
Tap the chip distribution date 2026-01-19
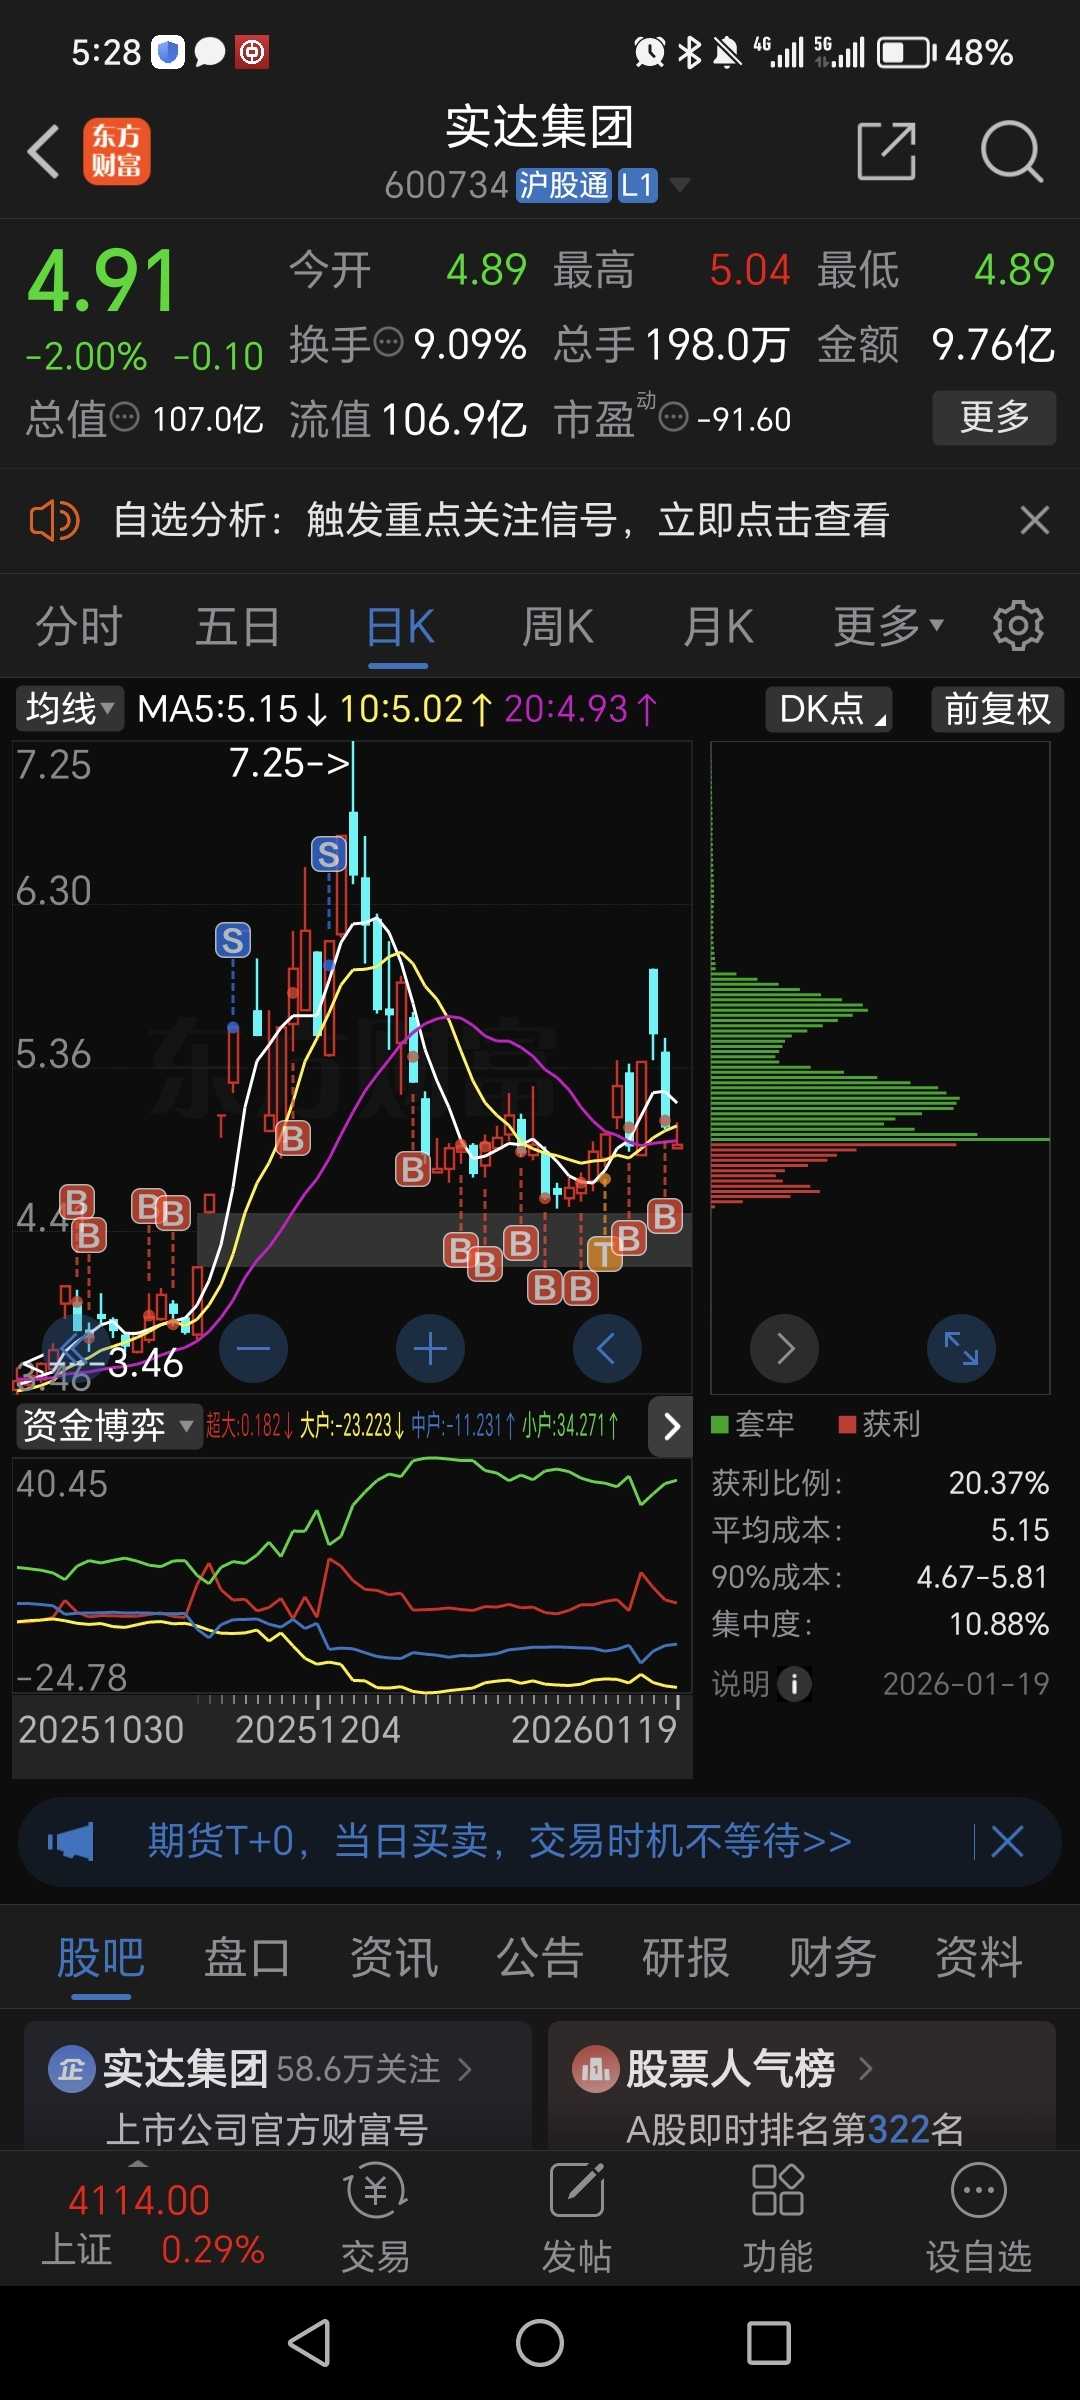click(x=966, y=1684)
